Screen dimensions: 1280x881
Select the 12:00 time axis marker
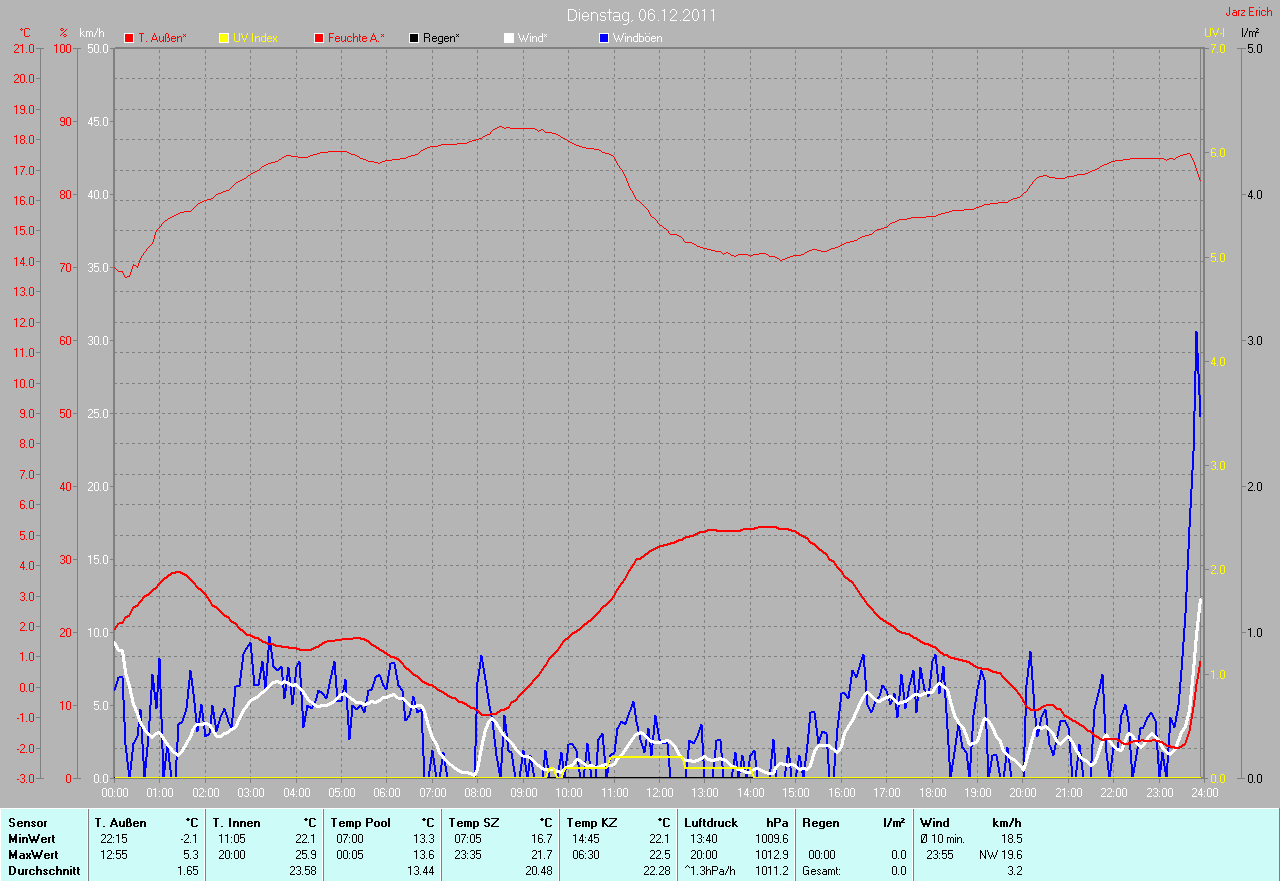coord(659,792)
